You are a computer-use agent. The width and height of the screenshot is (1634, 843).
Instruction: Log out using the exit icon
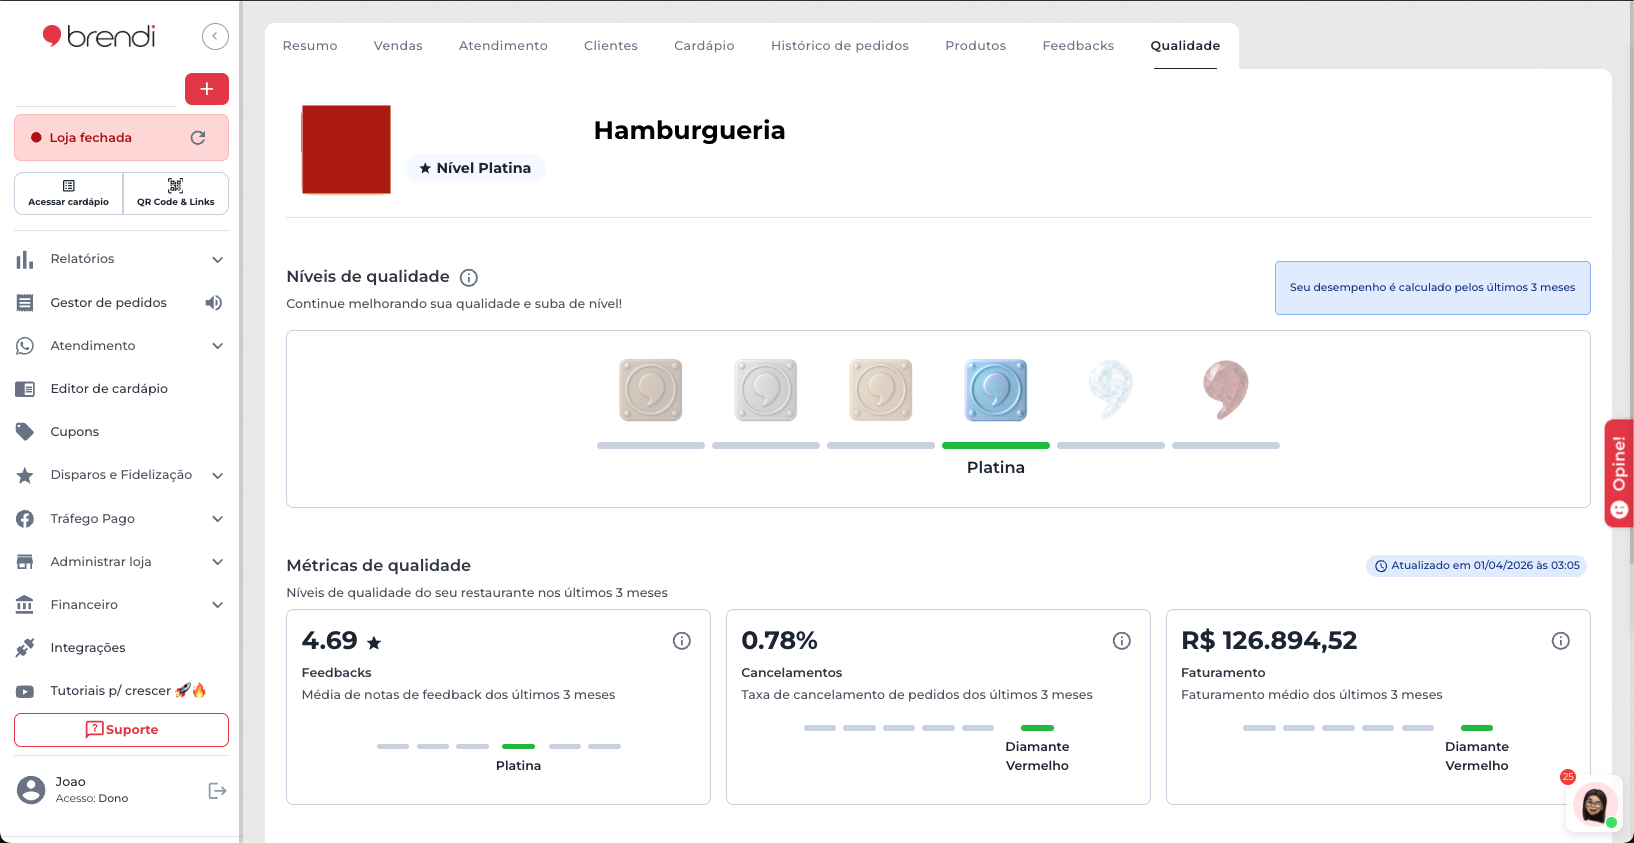pos(217,791)
